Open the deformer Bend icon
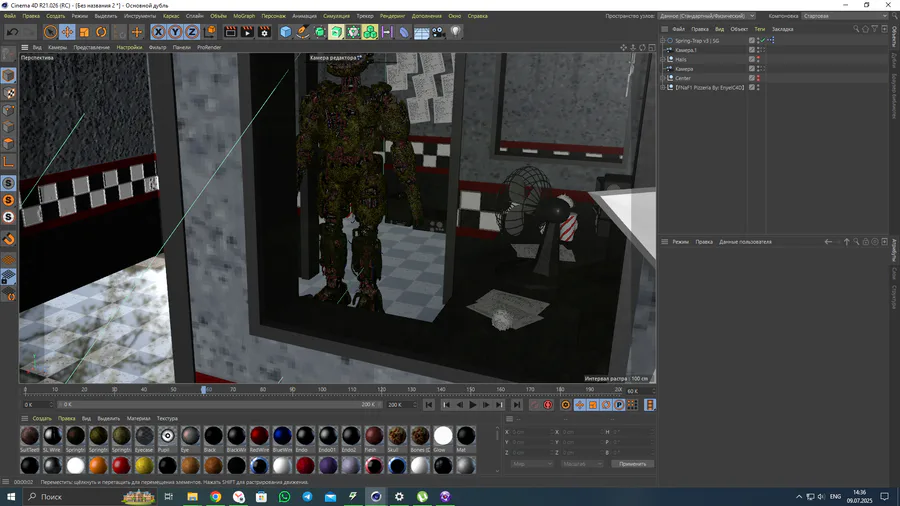900x506 pixels. coord(404,32)
